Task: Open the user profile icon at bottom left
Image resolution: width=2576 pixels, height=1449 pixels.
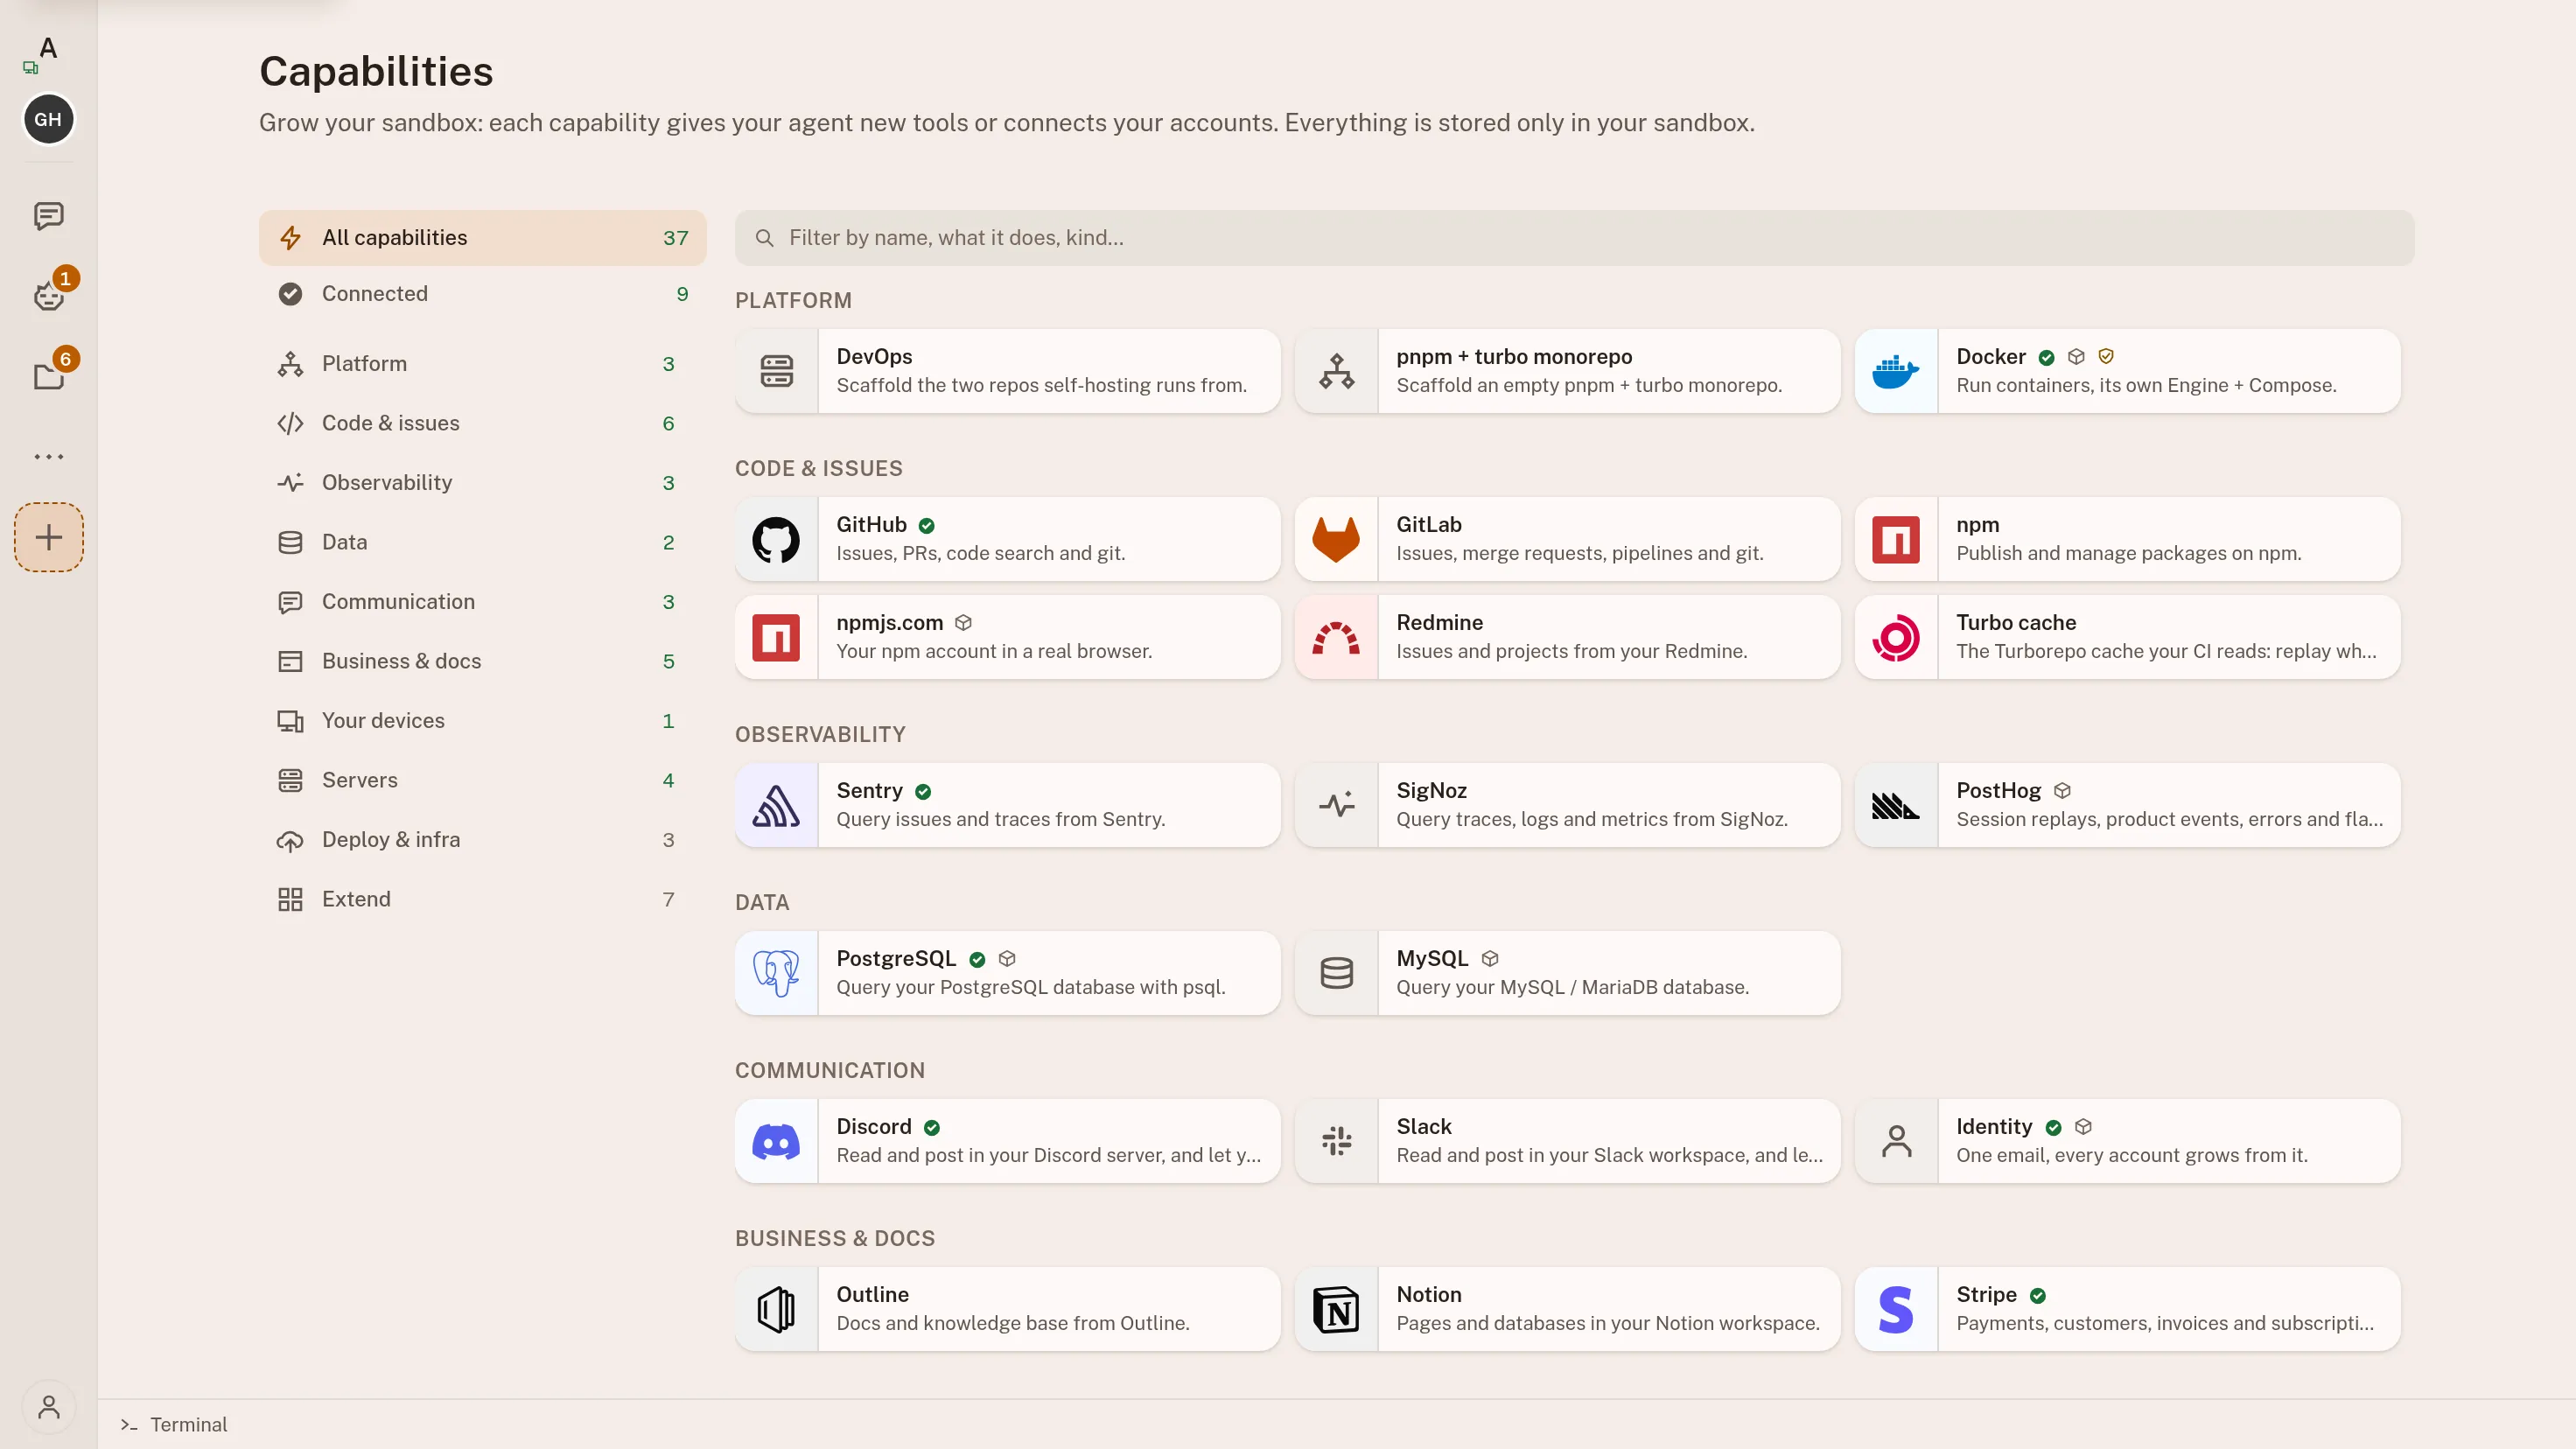Action: pyautogui.click(x=48, y=1407)
